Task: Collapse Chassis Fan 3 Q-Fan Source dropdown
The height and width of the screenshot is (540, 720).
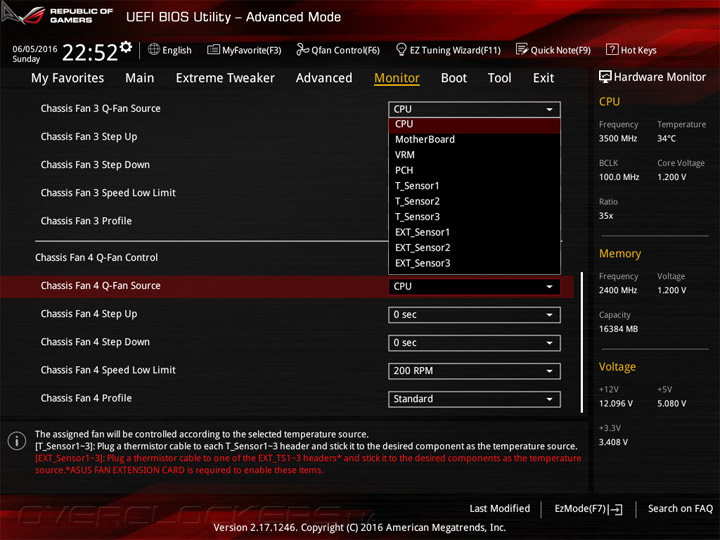Action: (474, 109)
